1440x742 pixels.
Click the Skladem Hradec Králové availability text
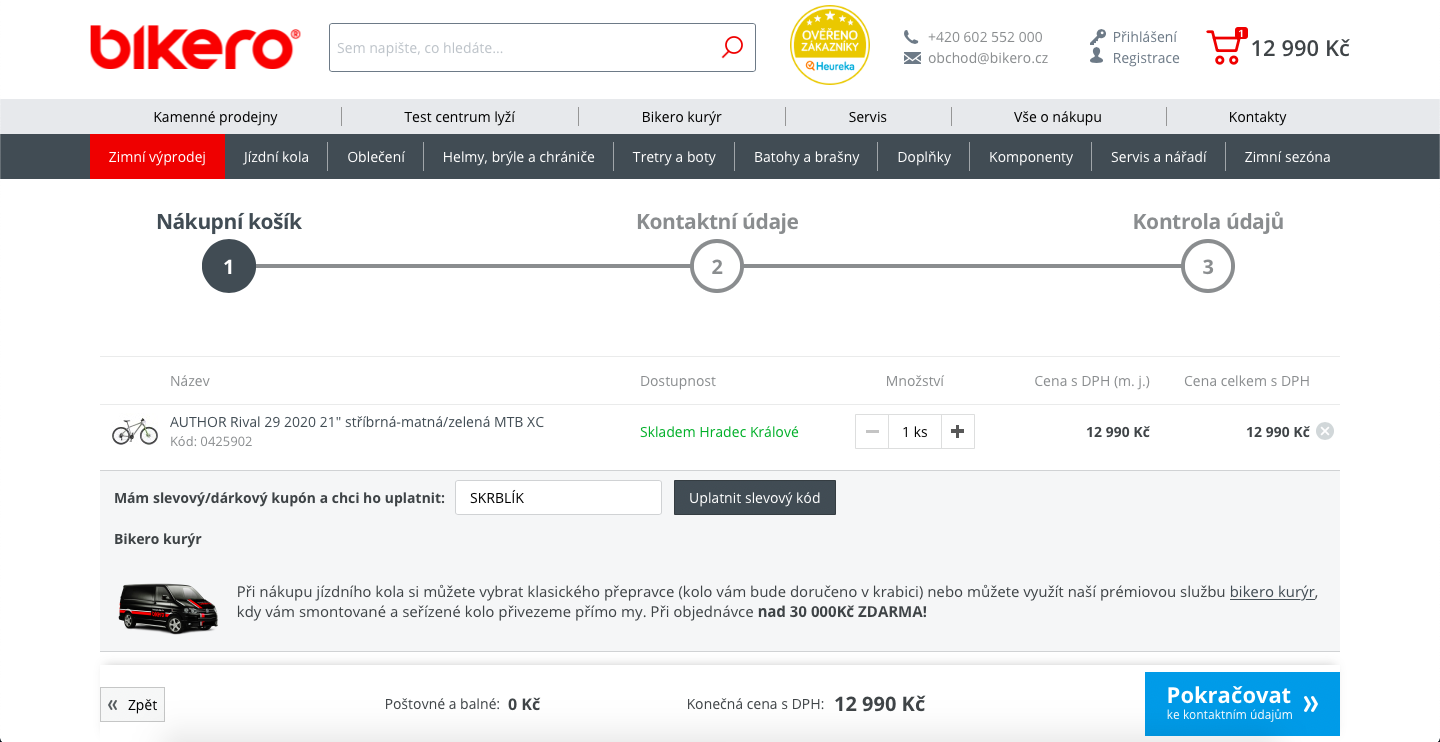[x=719, y=432]
